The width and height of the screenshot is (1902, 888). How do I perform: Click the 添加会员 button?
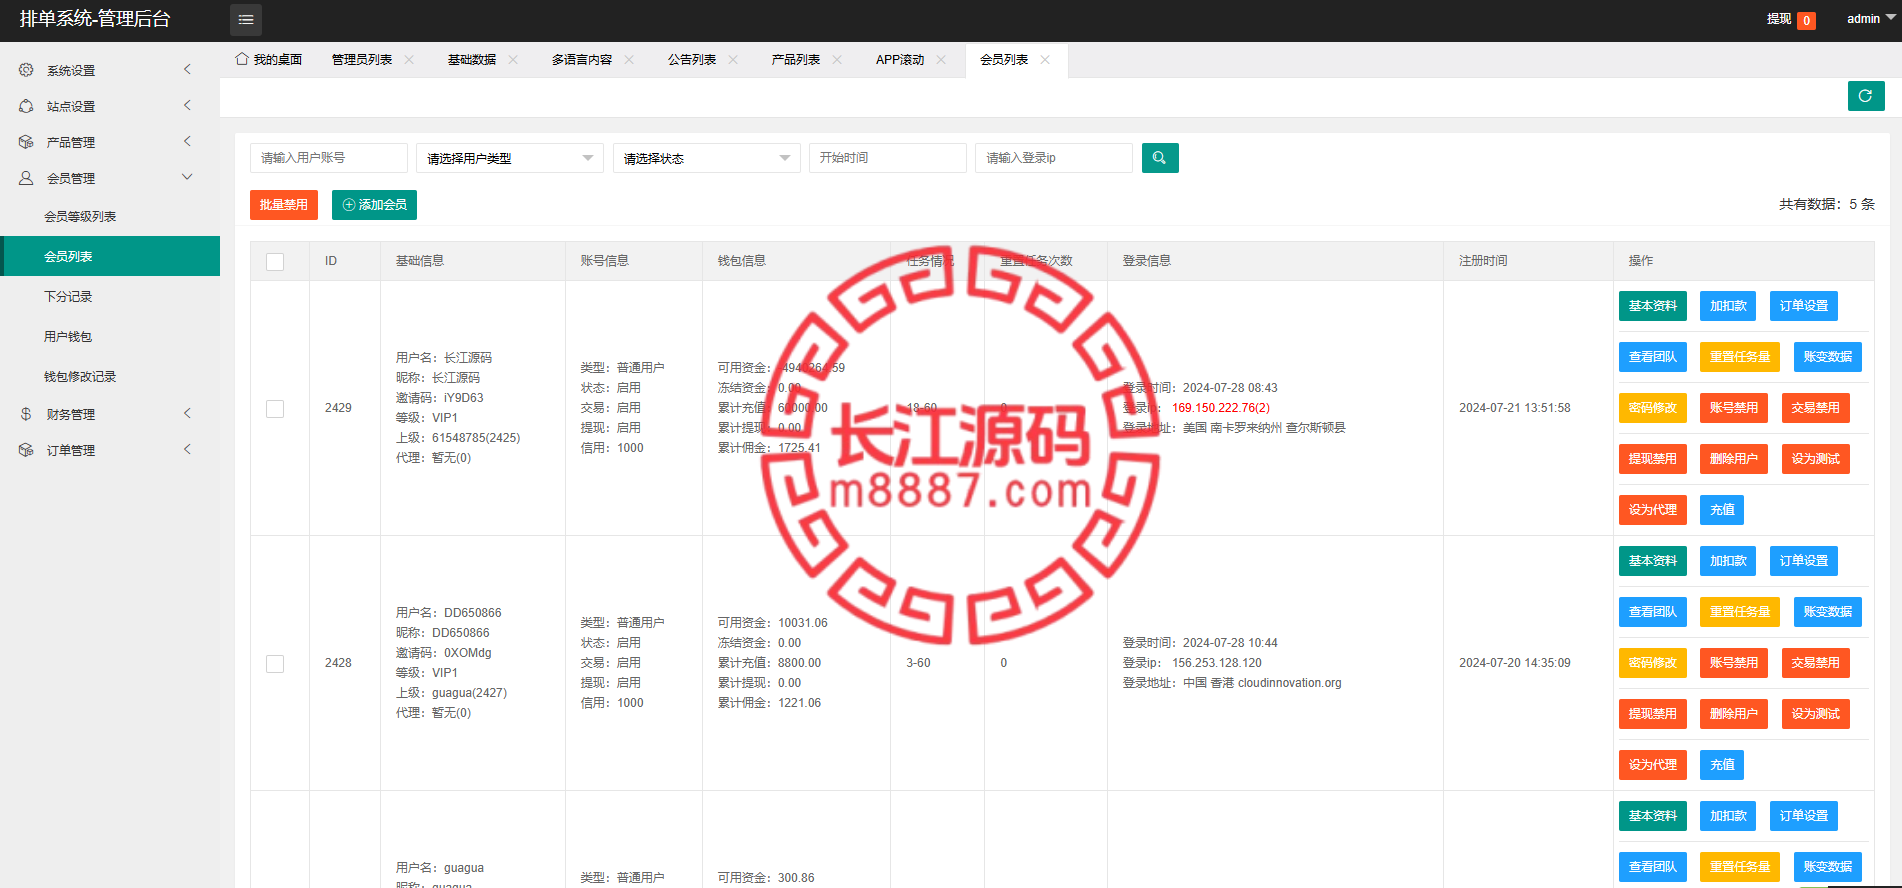(x=374, y=205)
